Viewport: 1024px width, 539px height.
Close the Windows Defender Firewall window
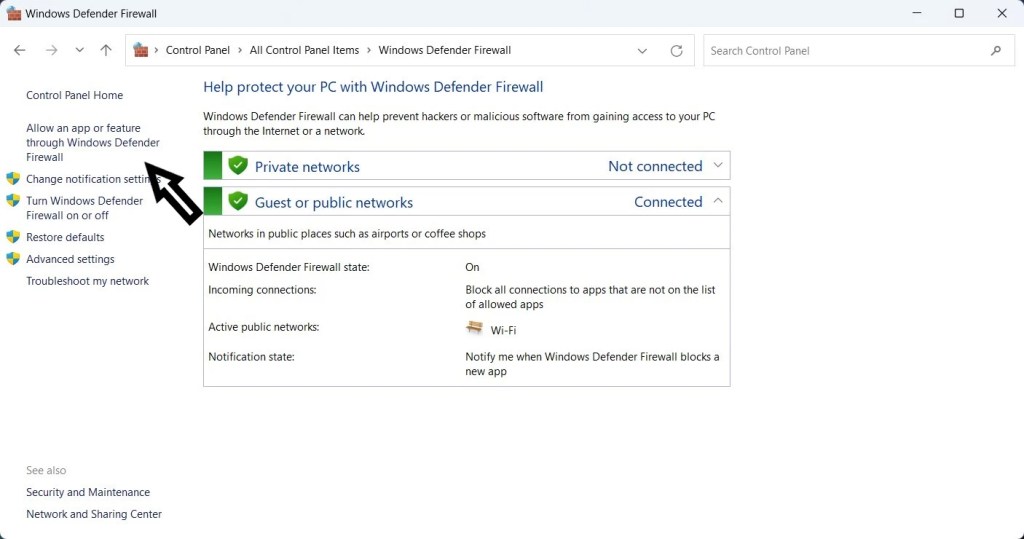[1002, 13]
